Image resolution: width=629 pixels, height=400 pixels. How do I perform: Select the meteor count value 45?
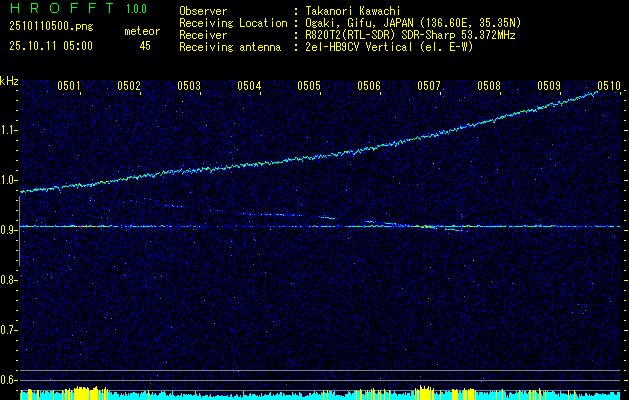click(145, 45)
